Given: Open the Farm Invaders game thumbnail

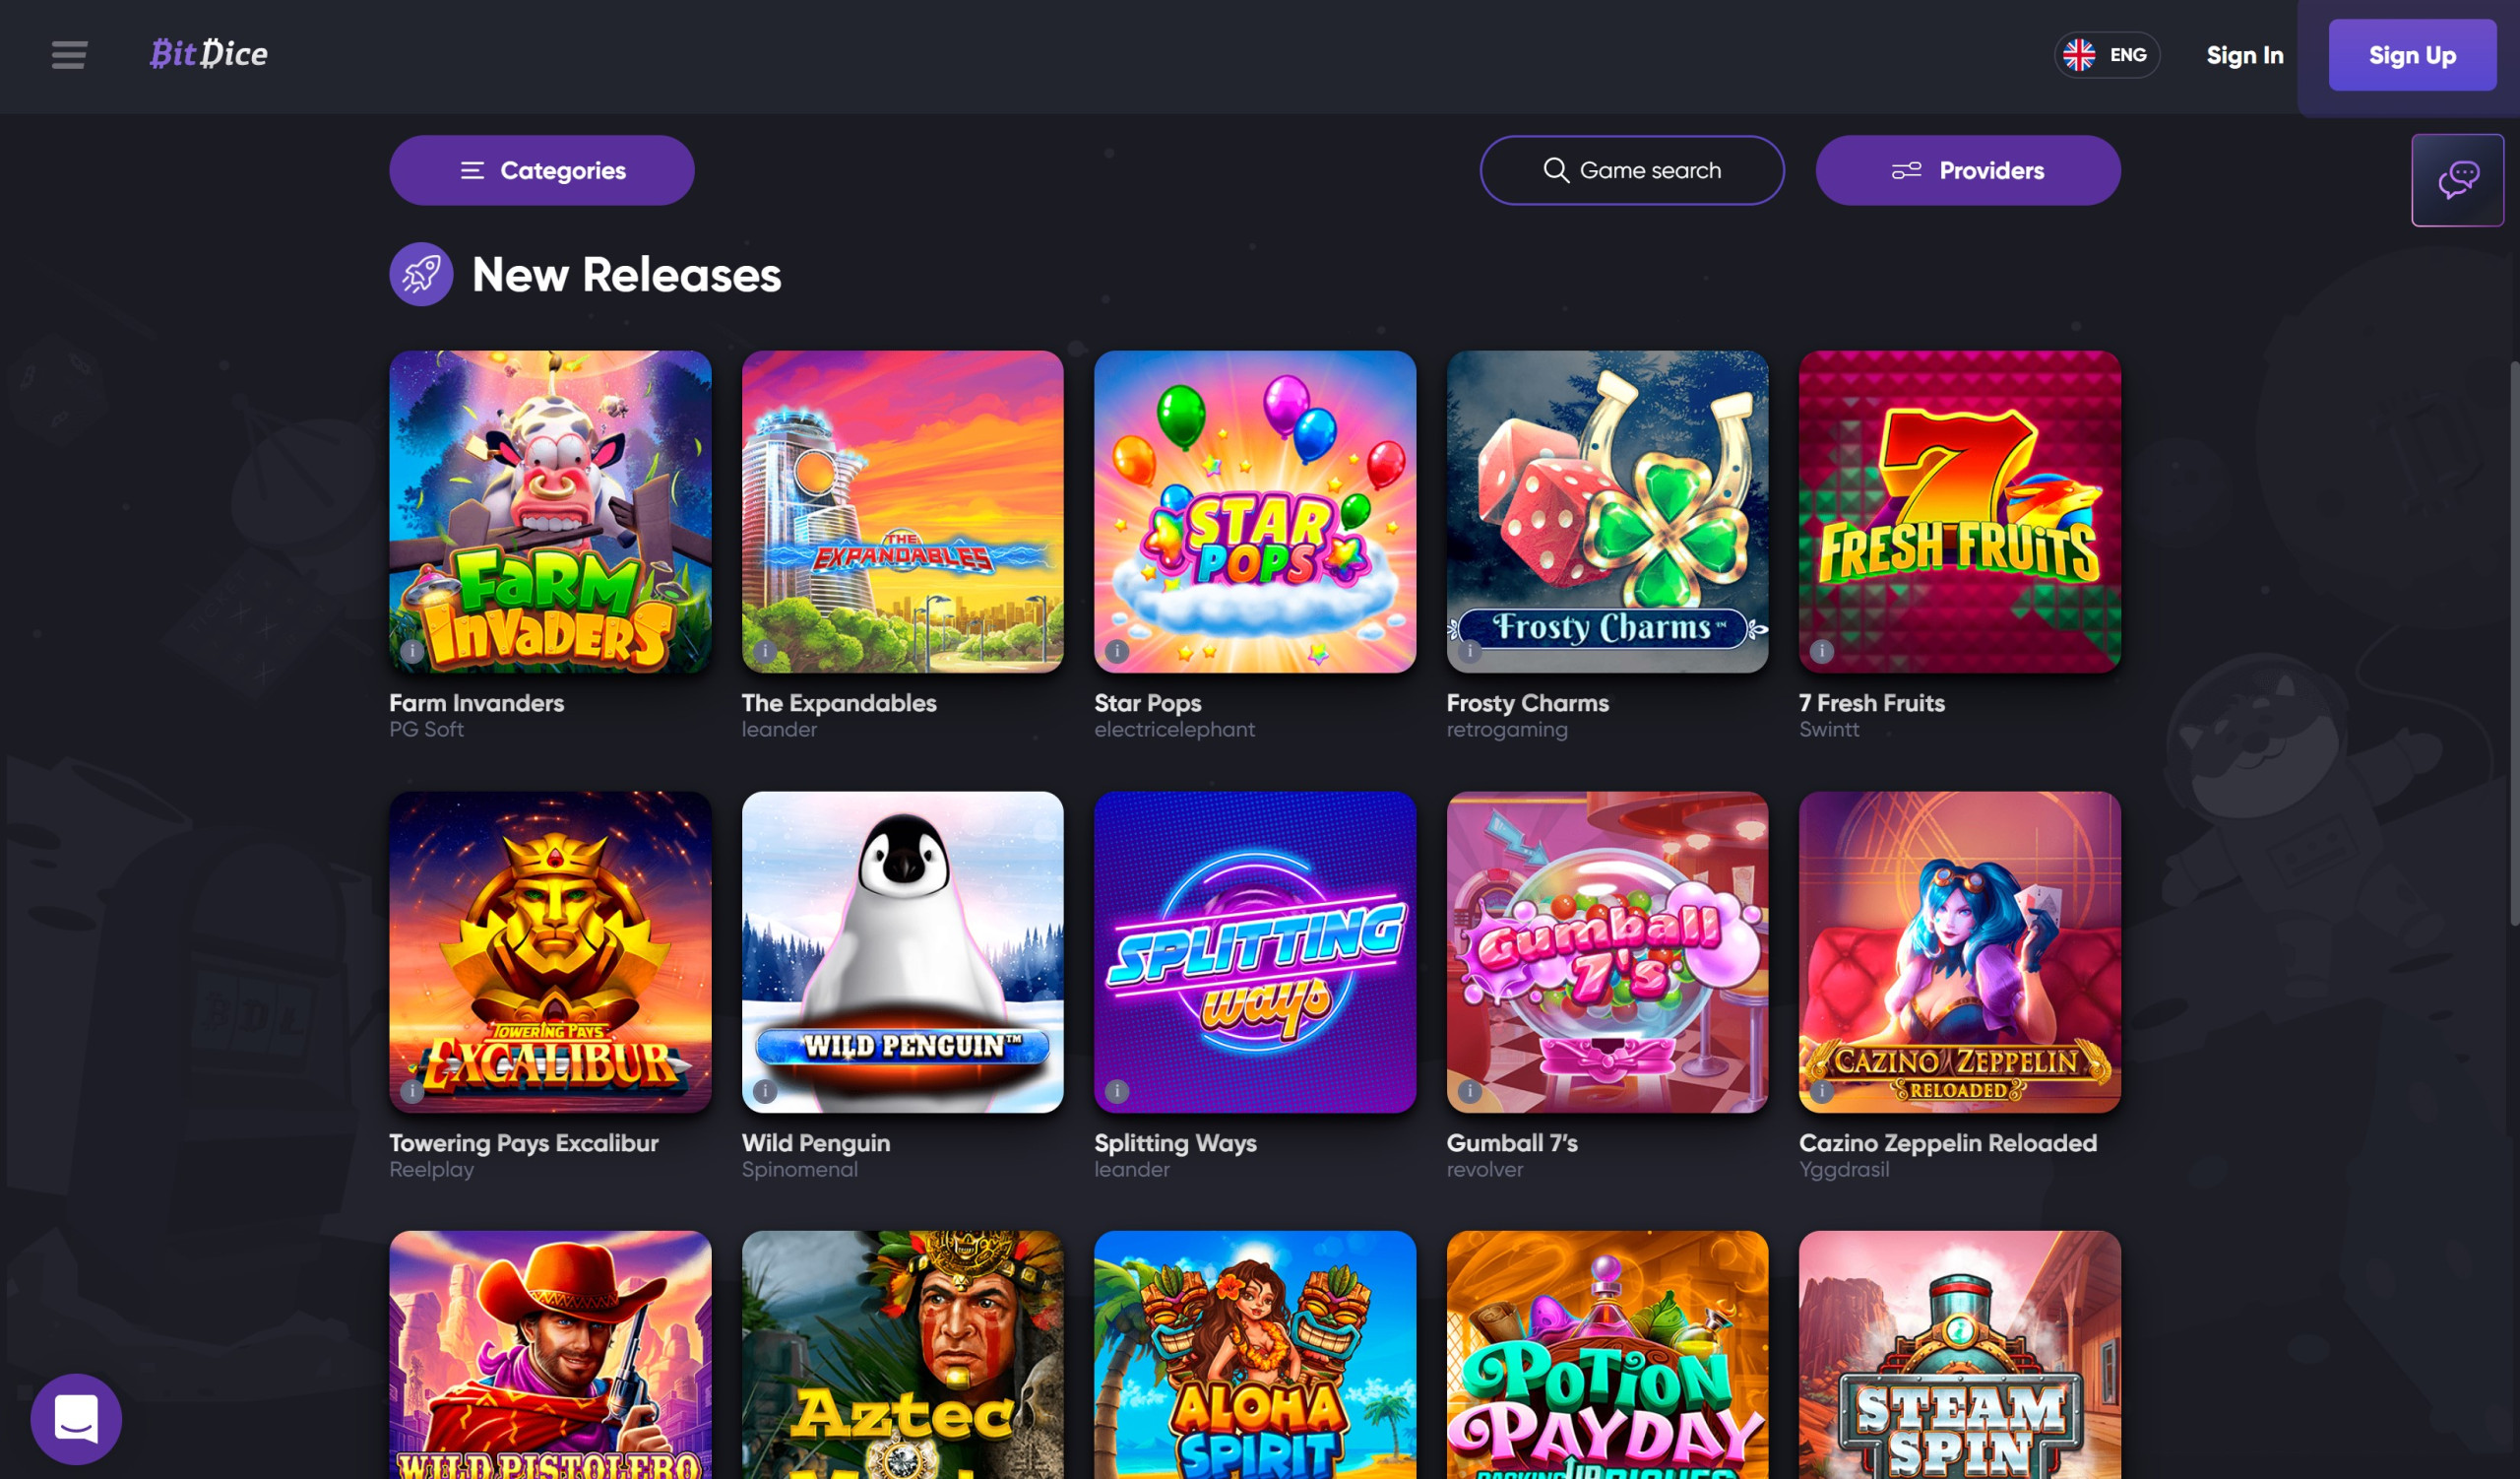Looking at the screenshot, I should [x=551, y=511].
